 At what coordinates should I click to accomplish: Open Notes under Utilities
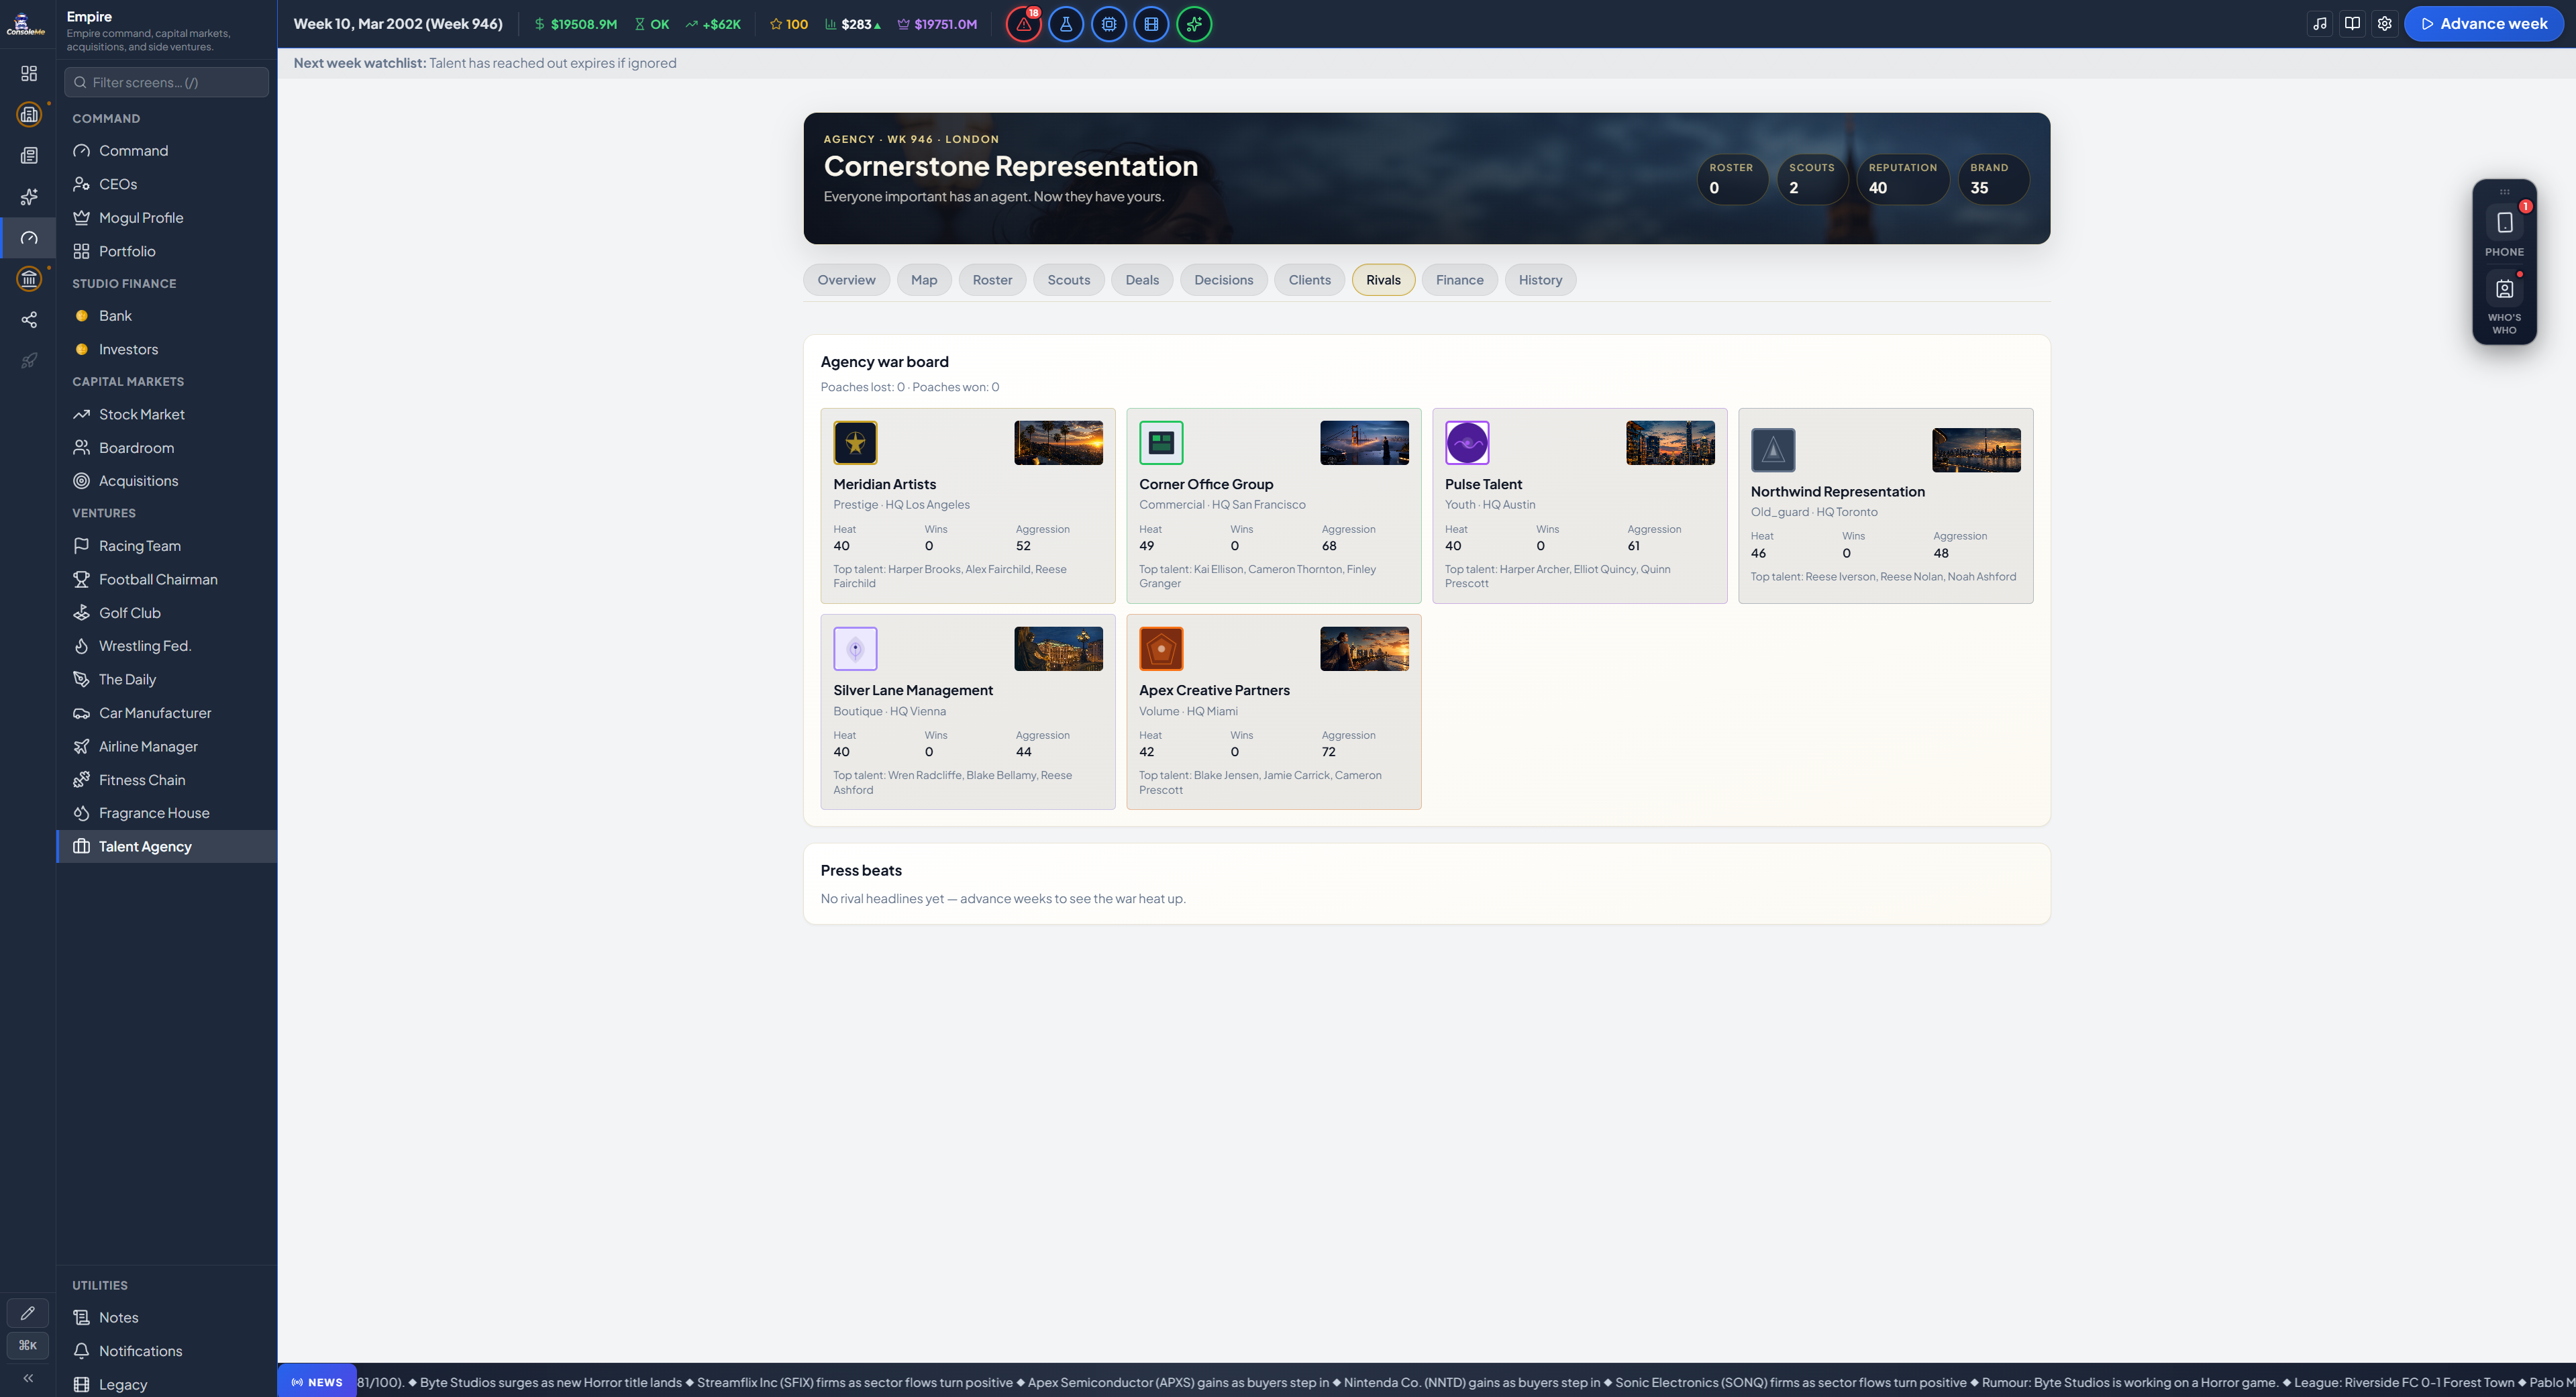[x=166, y=1318]
